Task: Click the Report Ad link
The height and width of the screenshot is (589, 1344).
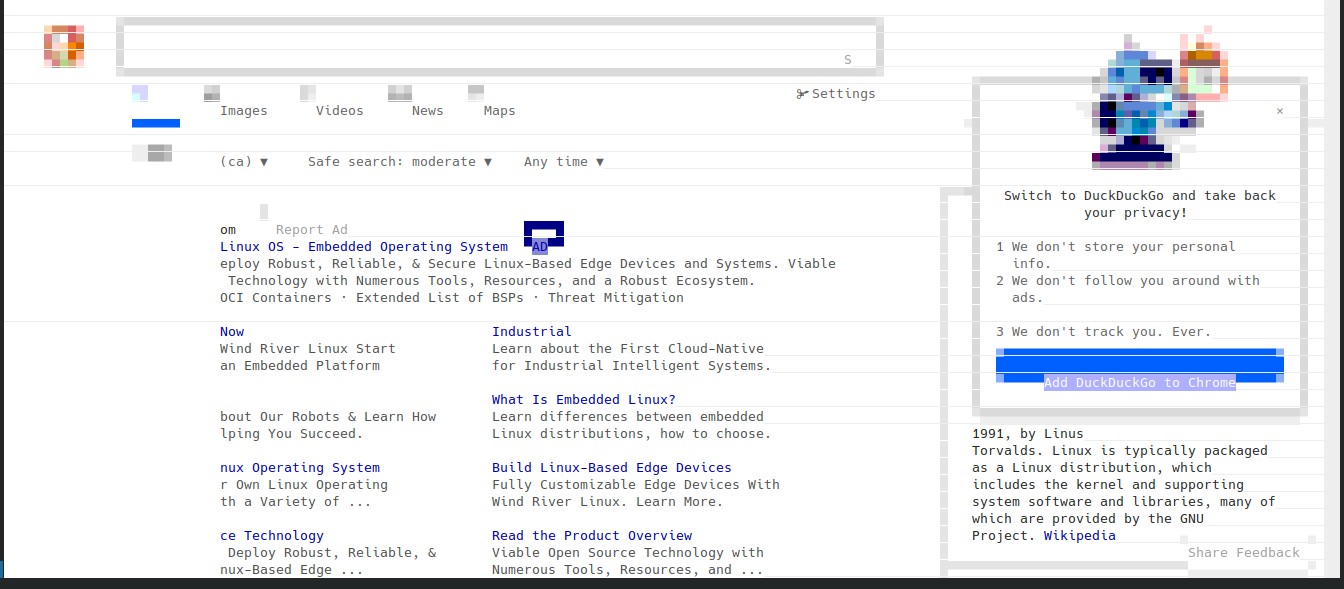Action: (x=311, y=230)
